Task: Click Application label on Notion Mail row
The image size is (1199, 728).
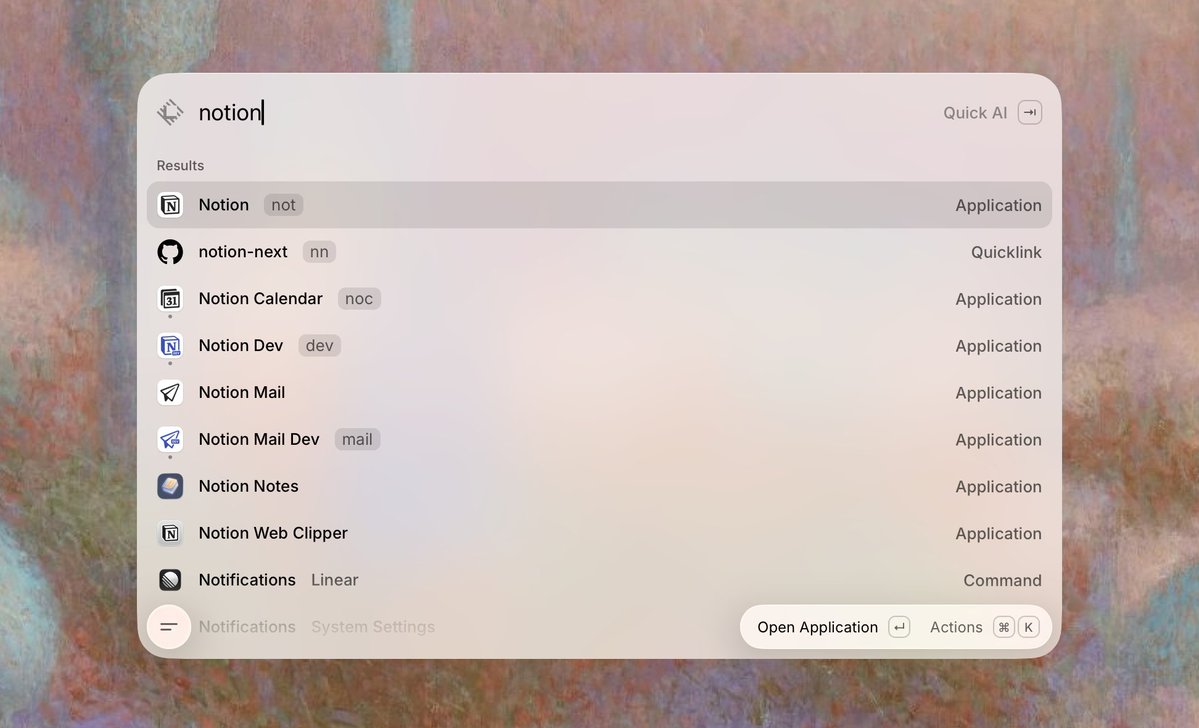Action: click(998, 393)
